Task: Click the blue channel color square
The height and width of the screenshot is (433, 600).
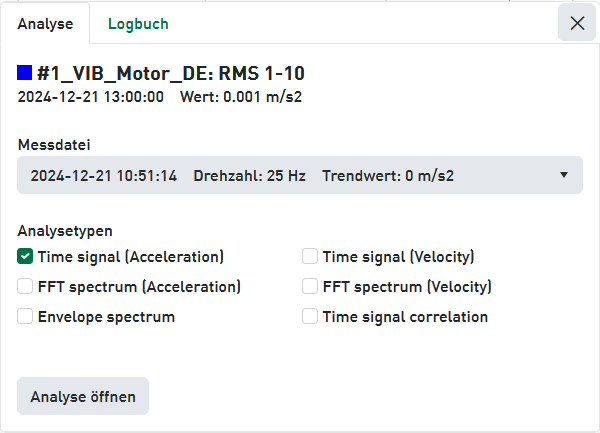Action: coord(25,72)
